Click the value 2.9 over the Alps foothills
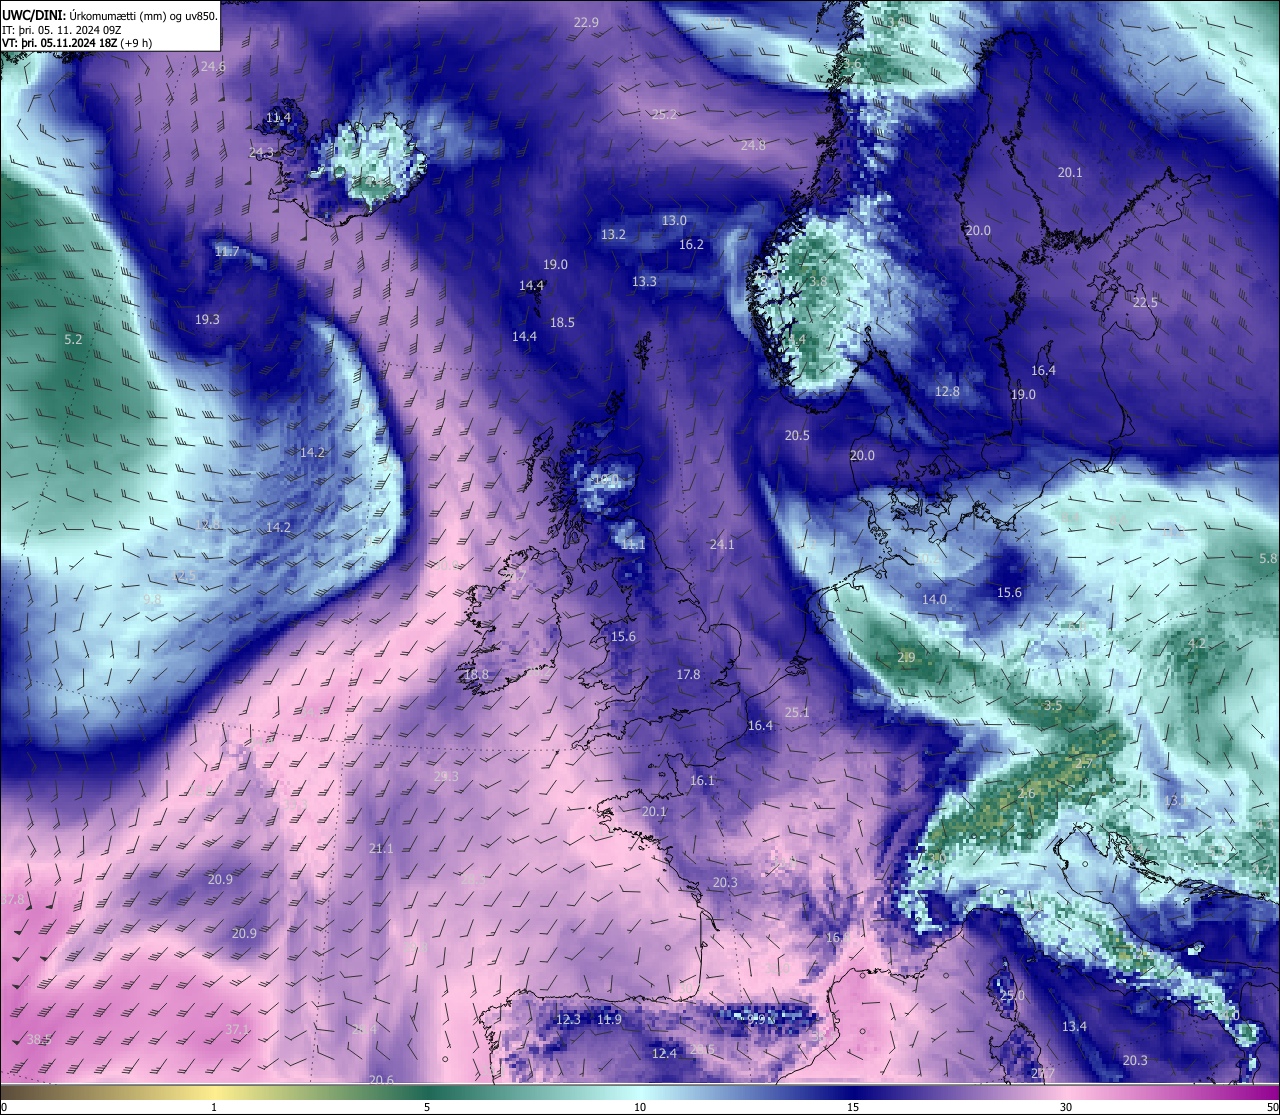 point(906,657)
